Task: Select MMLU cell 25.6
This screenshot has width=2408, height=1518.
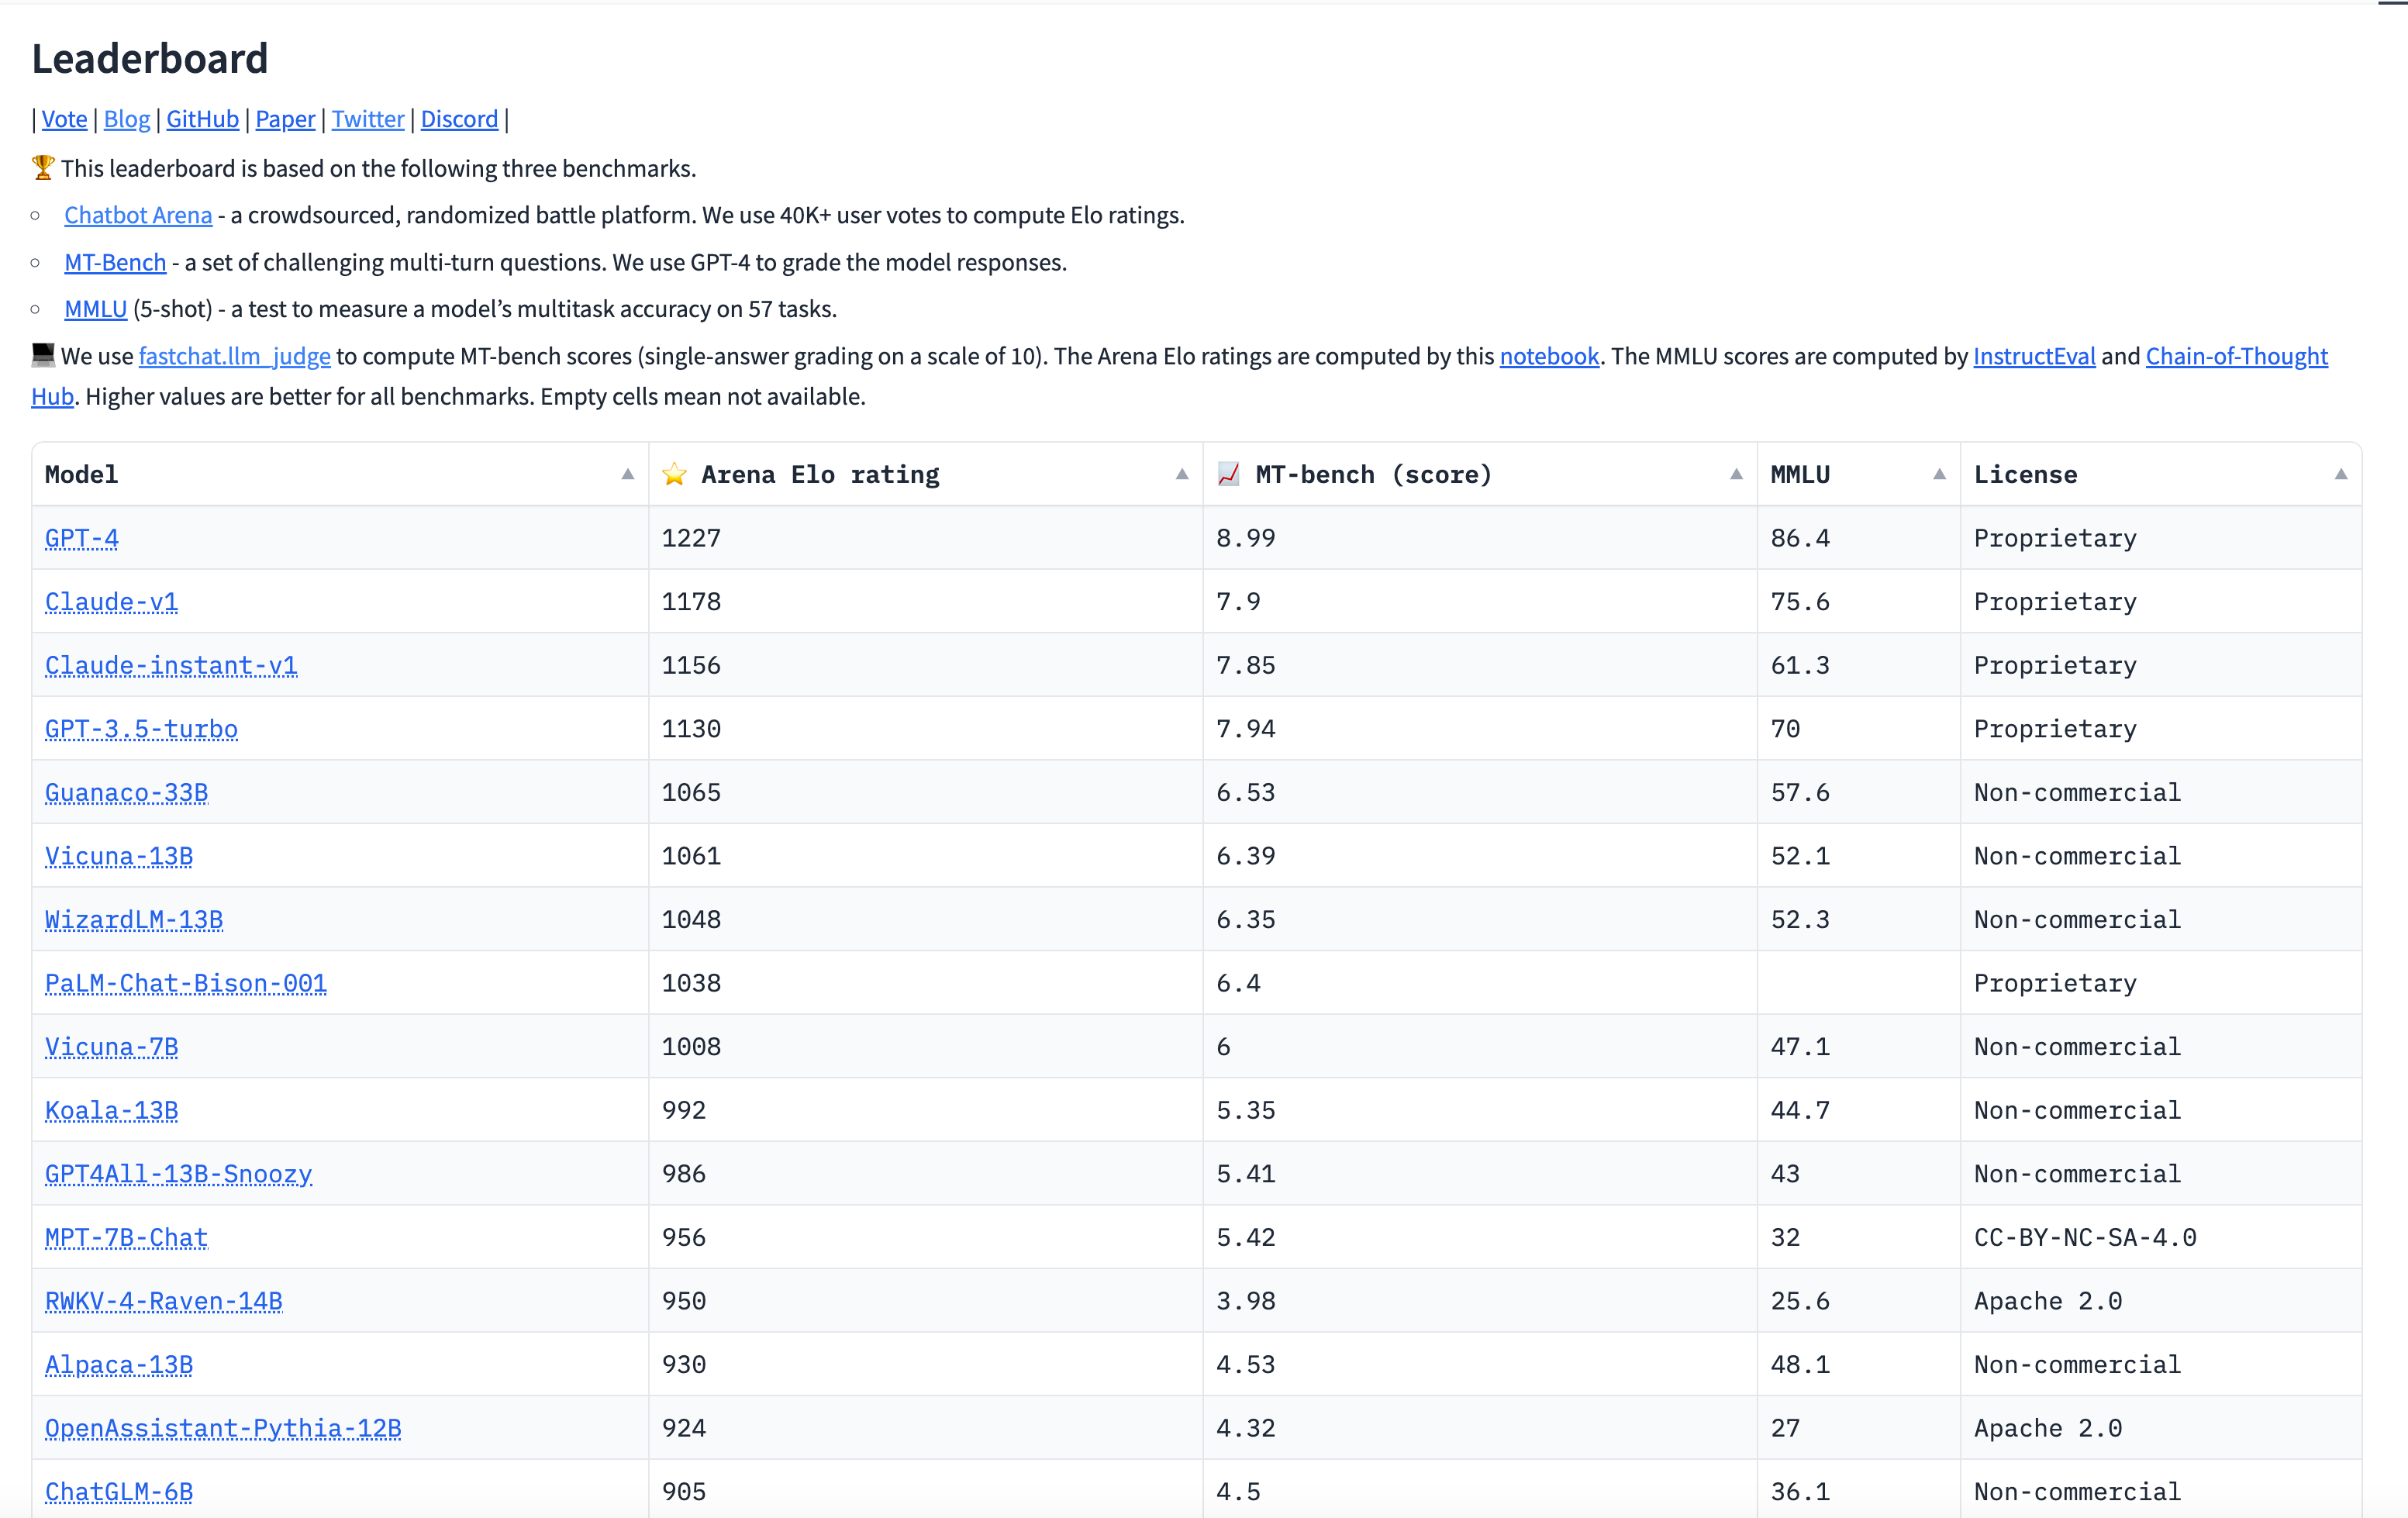Action: (1859, 1301)
